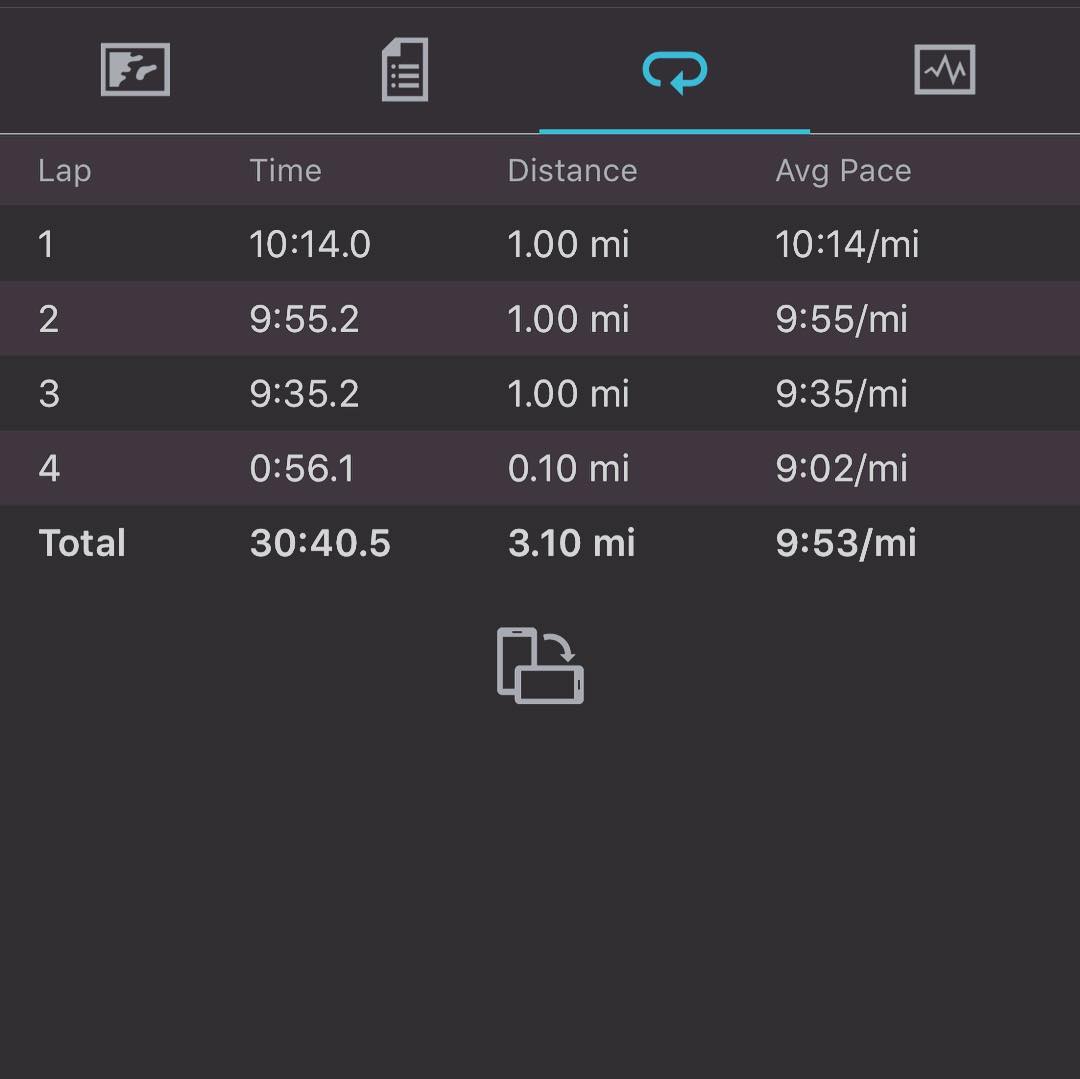Tap the Total row label

point(82,544)
